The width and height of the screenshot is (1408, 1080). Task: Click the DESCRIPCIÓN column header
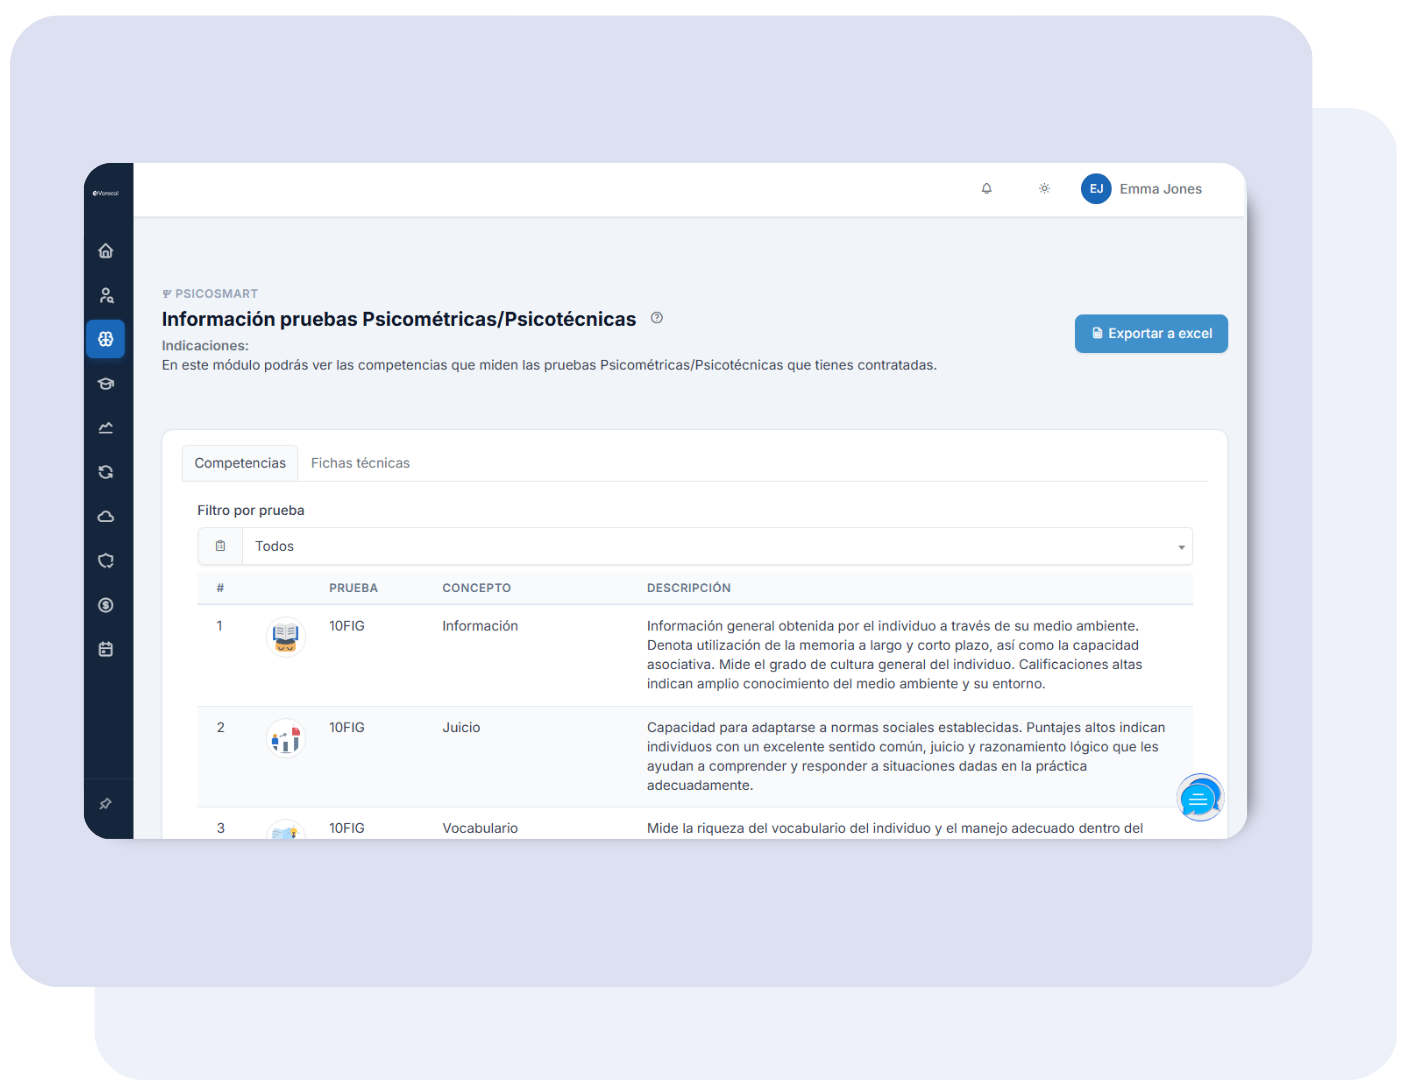(x=688, y=588)
